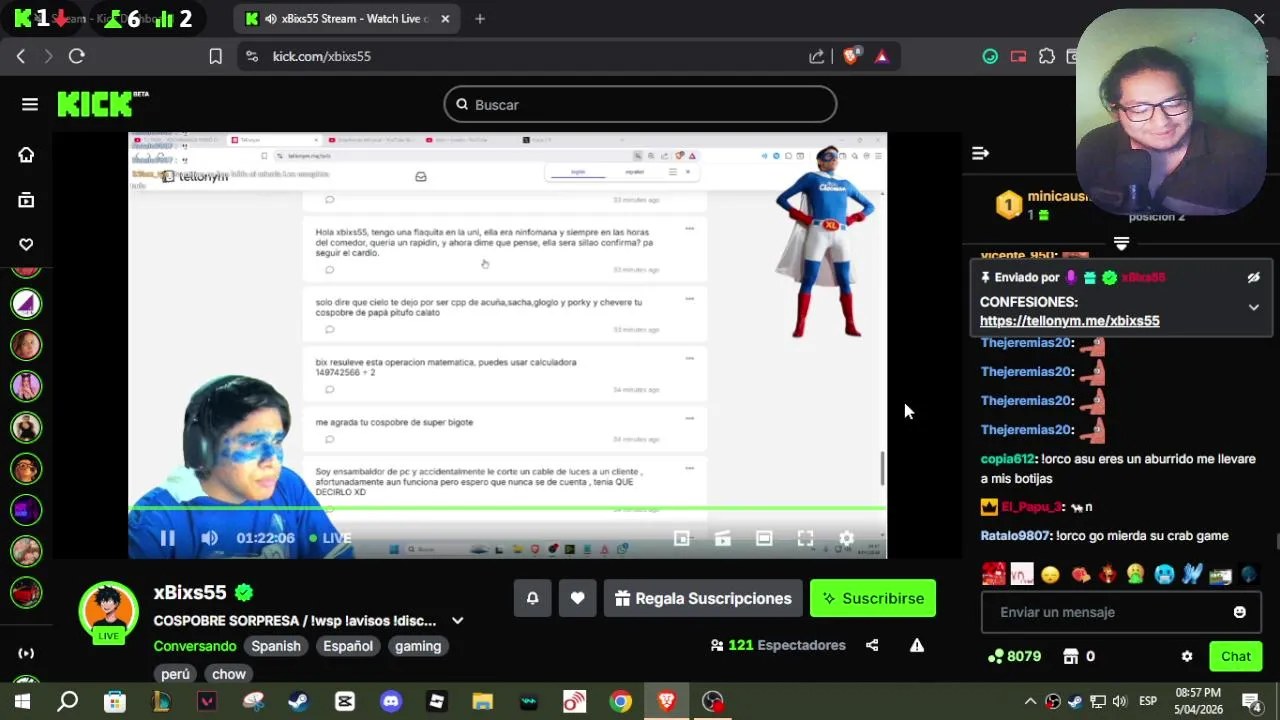Click the green video progress bar
1280x720 pixels.
click(x=507, y=508)
